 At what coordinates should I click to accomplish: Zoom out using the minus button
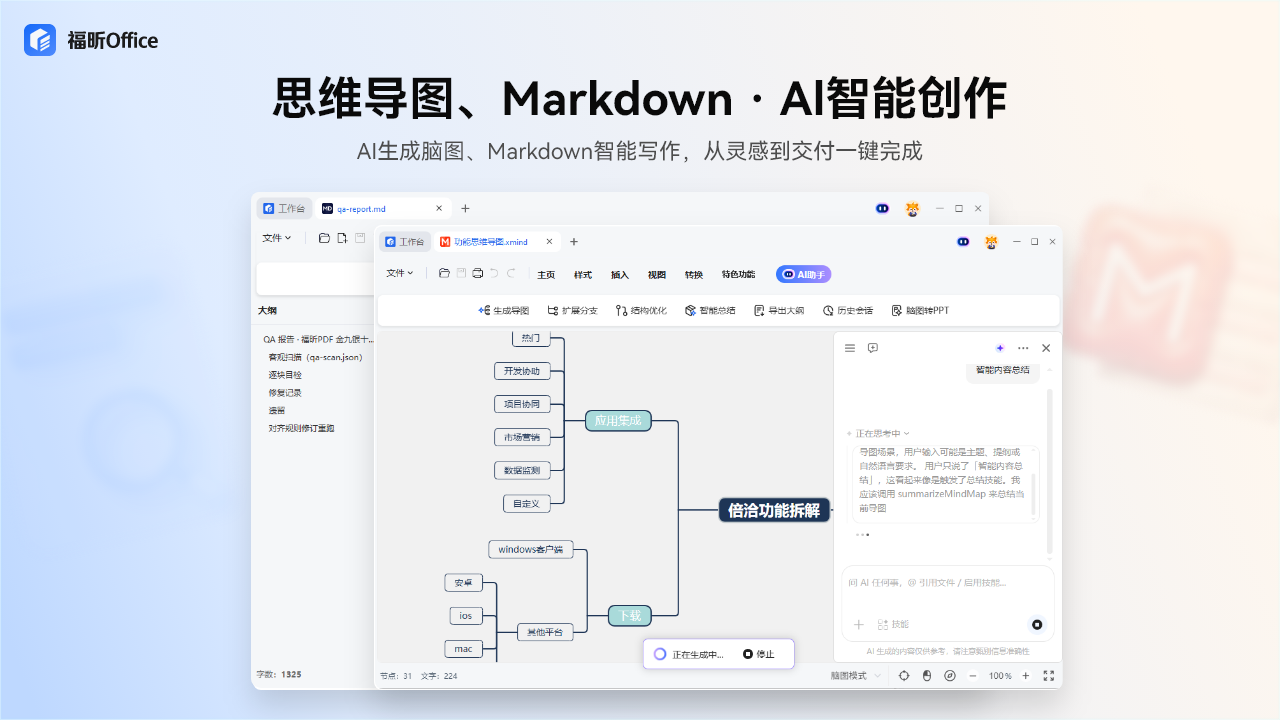973,676
